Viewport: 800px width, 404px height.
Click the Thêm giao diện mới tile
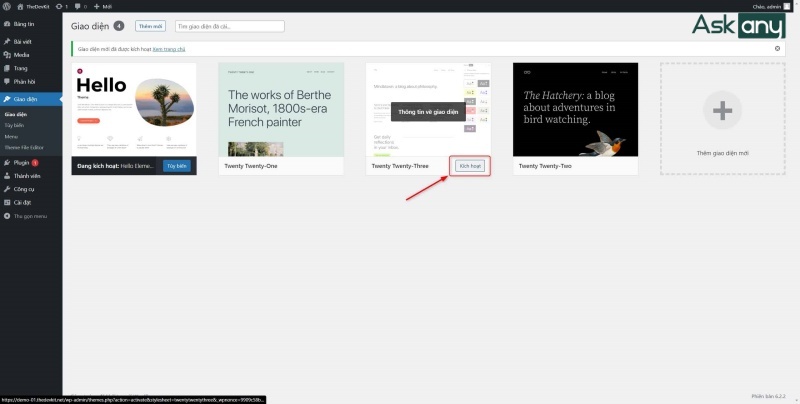(722, 119)
